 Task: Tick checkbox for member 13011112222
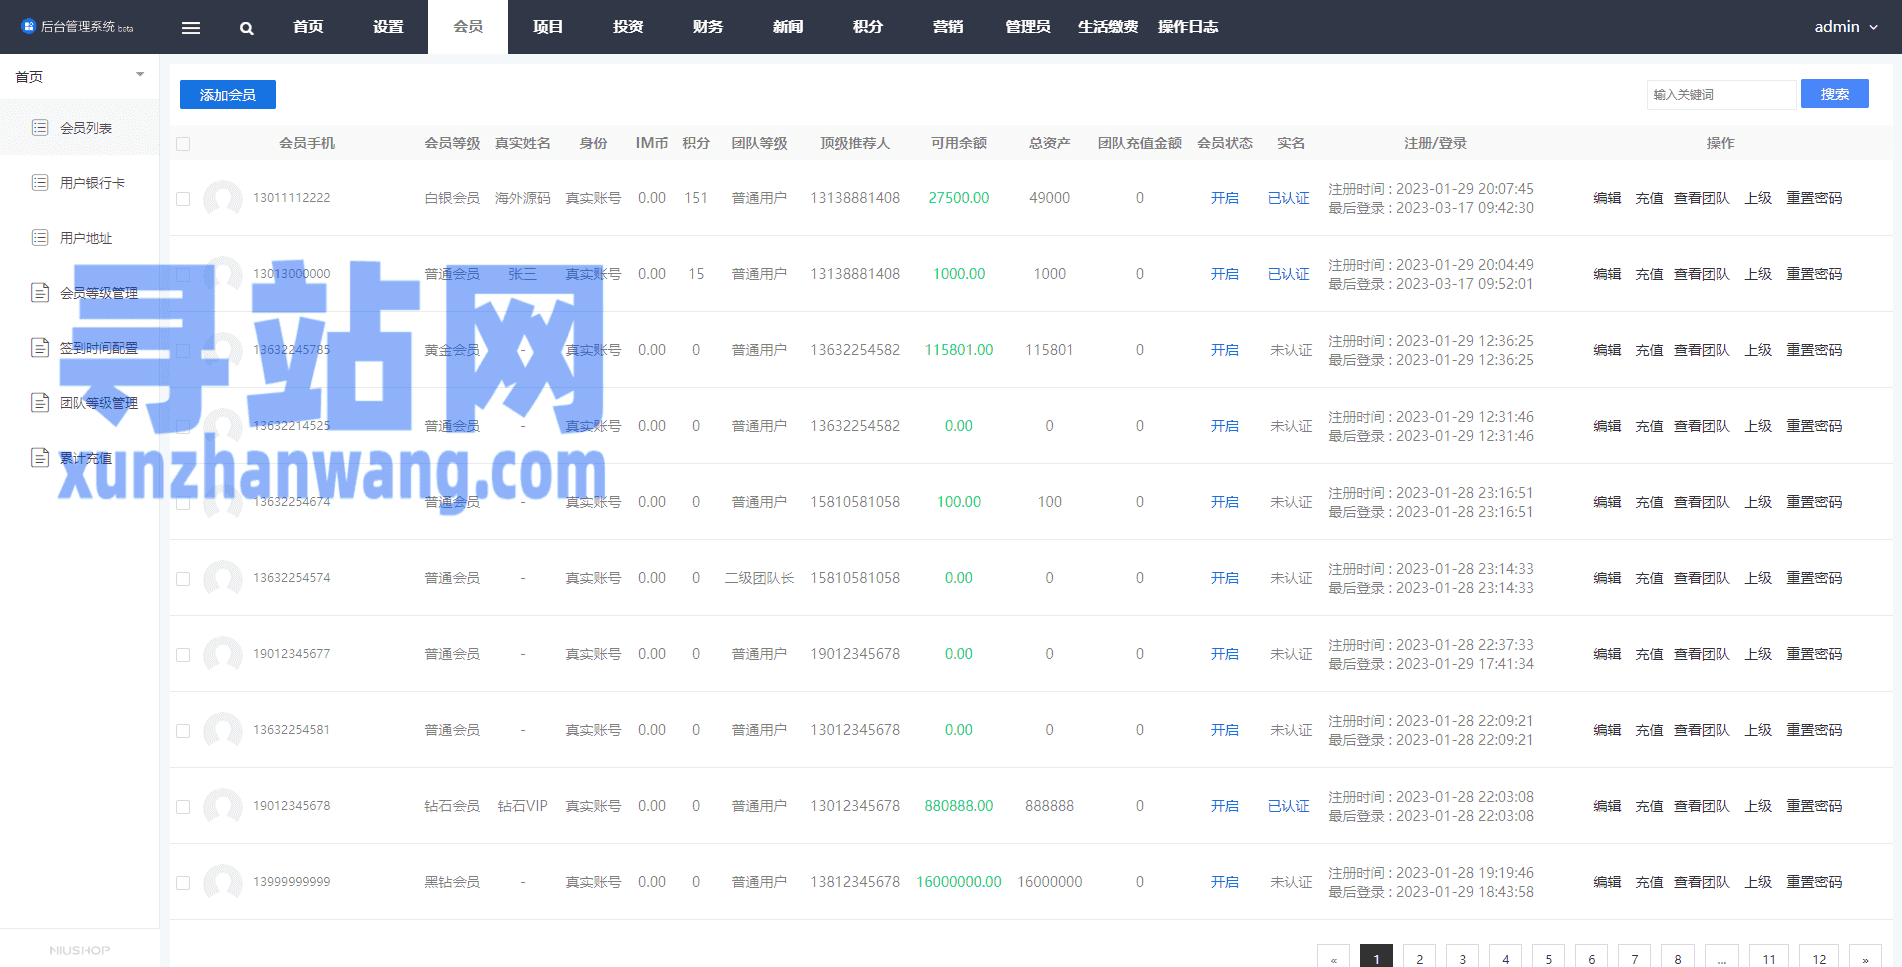pos(183,199)
